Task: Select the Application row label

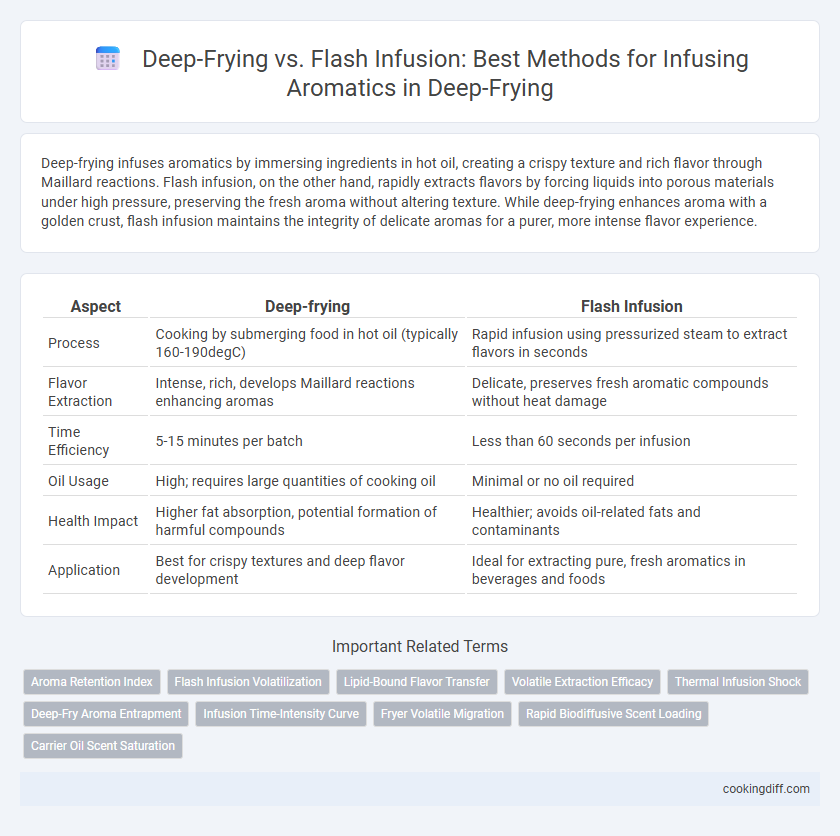Action: (84, 570)
